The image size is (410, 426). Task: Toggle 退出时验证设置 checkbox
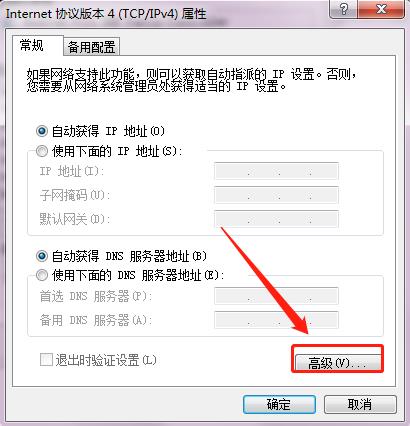click(46, 360)
